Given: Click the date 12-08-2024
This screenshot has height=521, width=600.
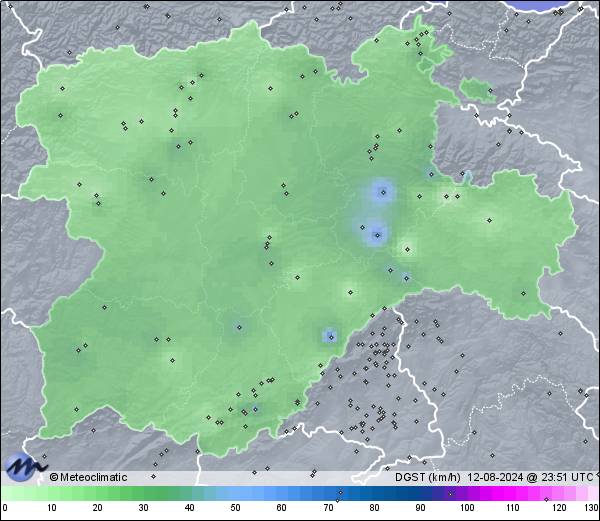Looking at the screenshot, I should point(495,477).
